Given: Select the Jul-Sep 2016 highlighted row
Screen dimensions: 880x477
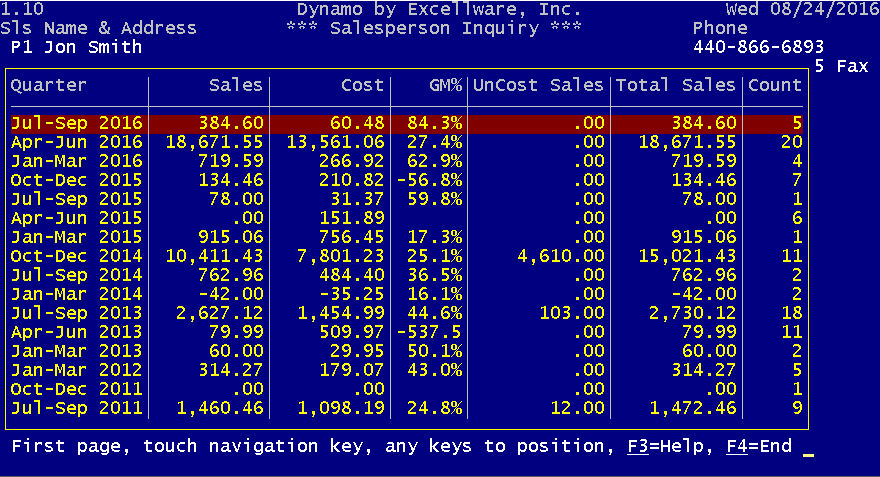Looking at the screenshot, I should pyautogui.click(x=407, y=123).
